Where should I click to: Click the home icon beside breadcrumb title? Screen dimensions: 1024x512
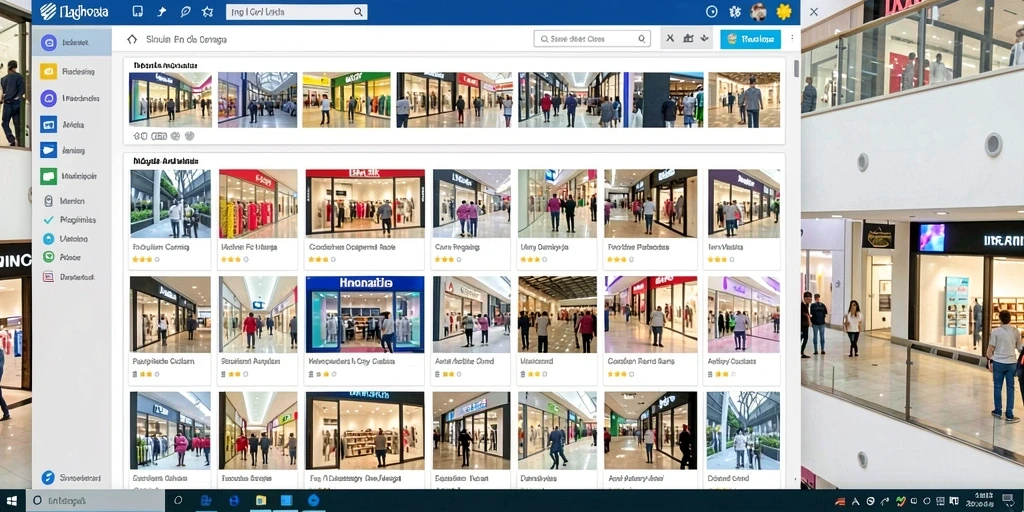click(132, 39)
